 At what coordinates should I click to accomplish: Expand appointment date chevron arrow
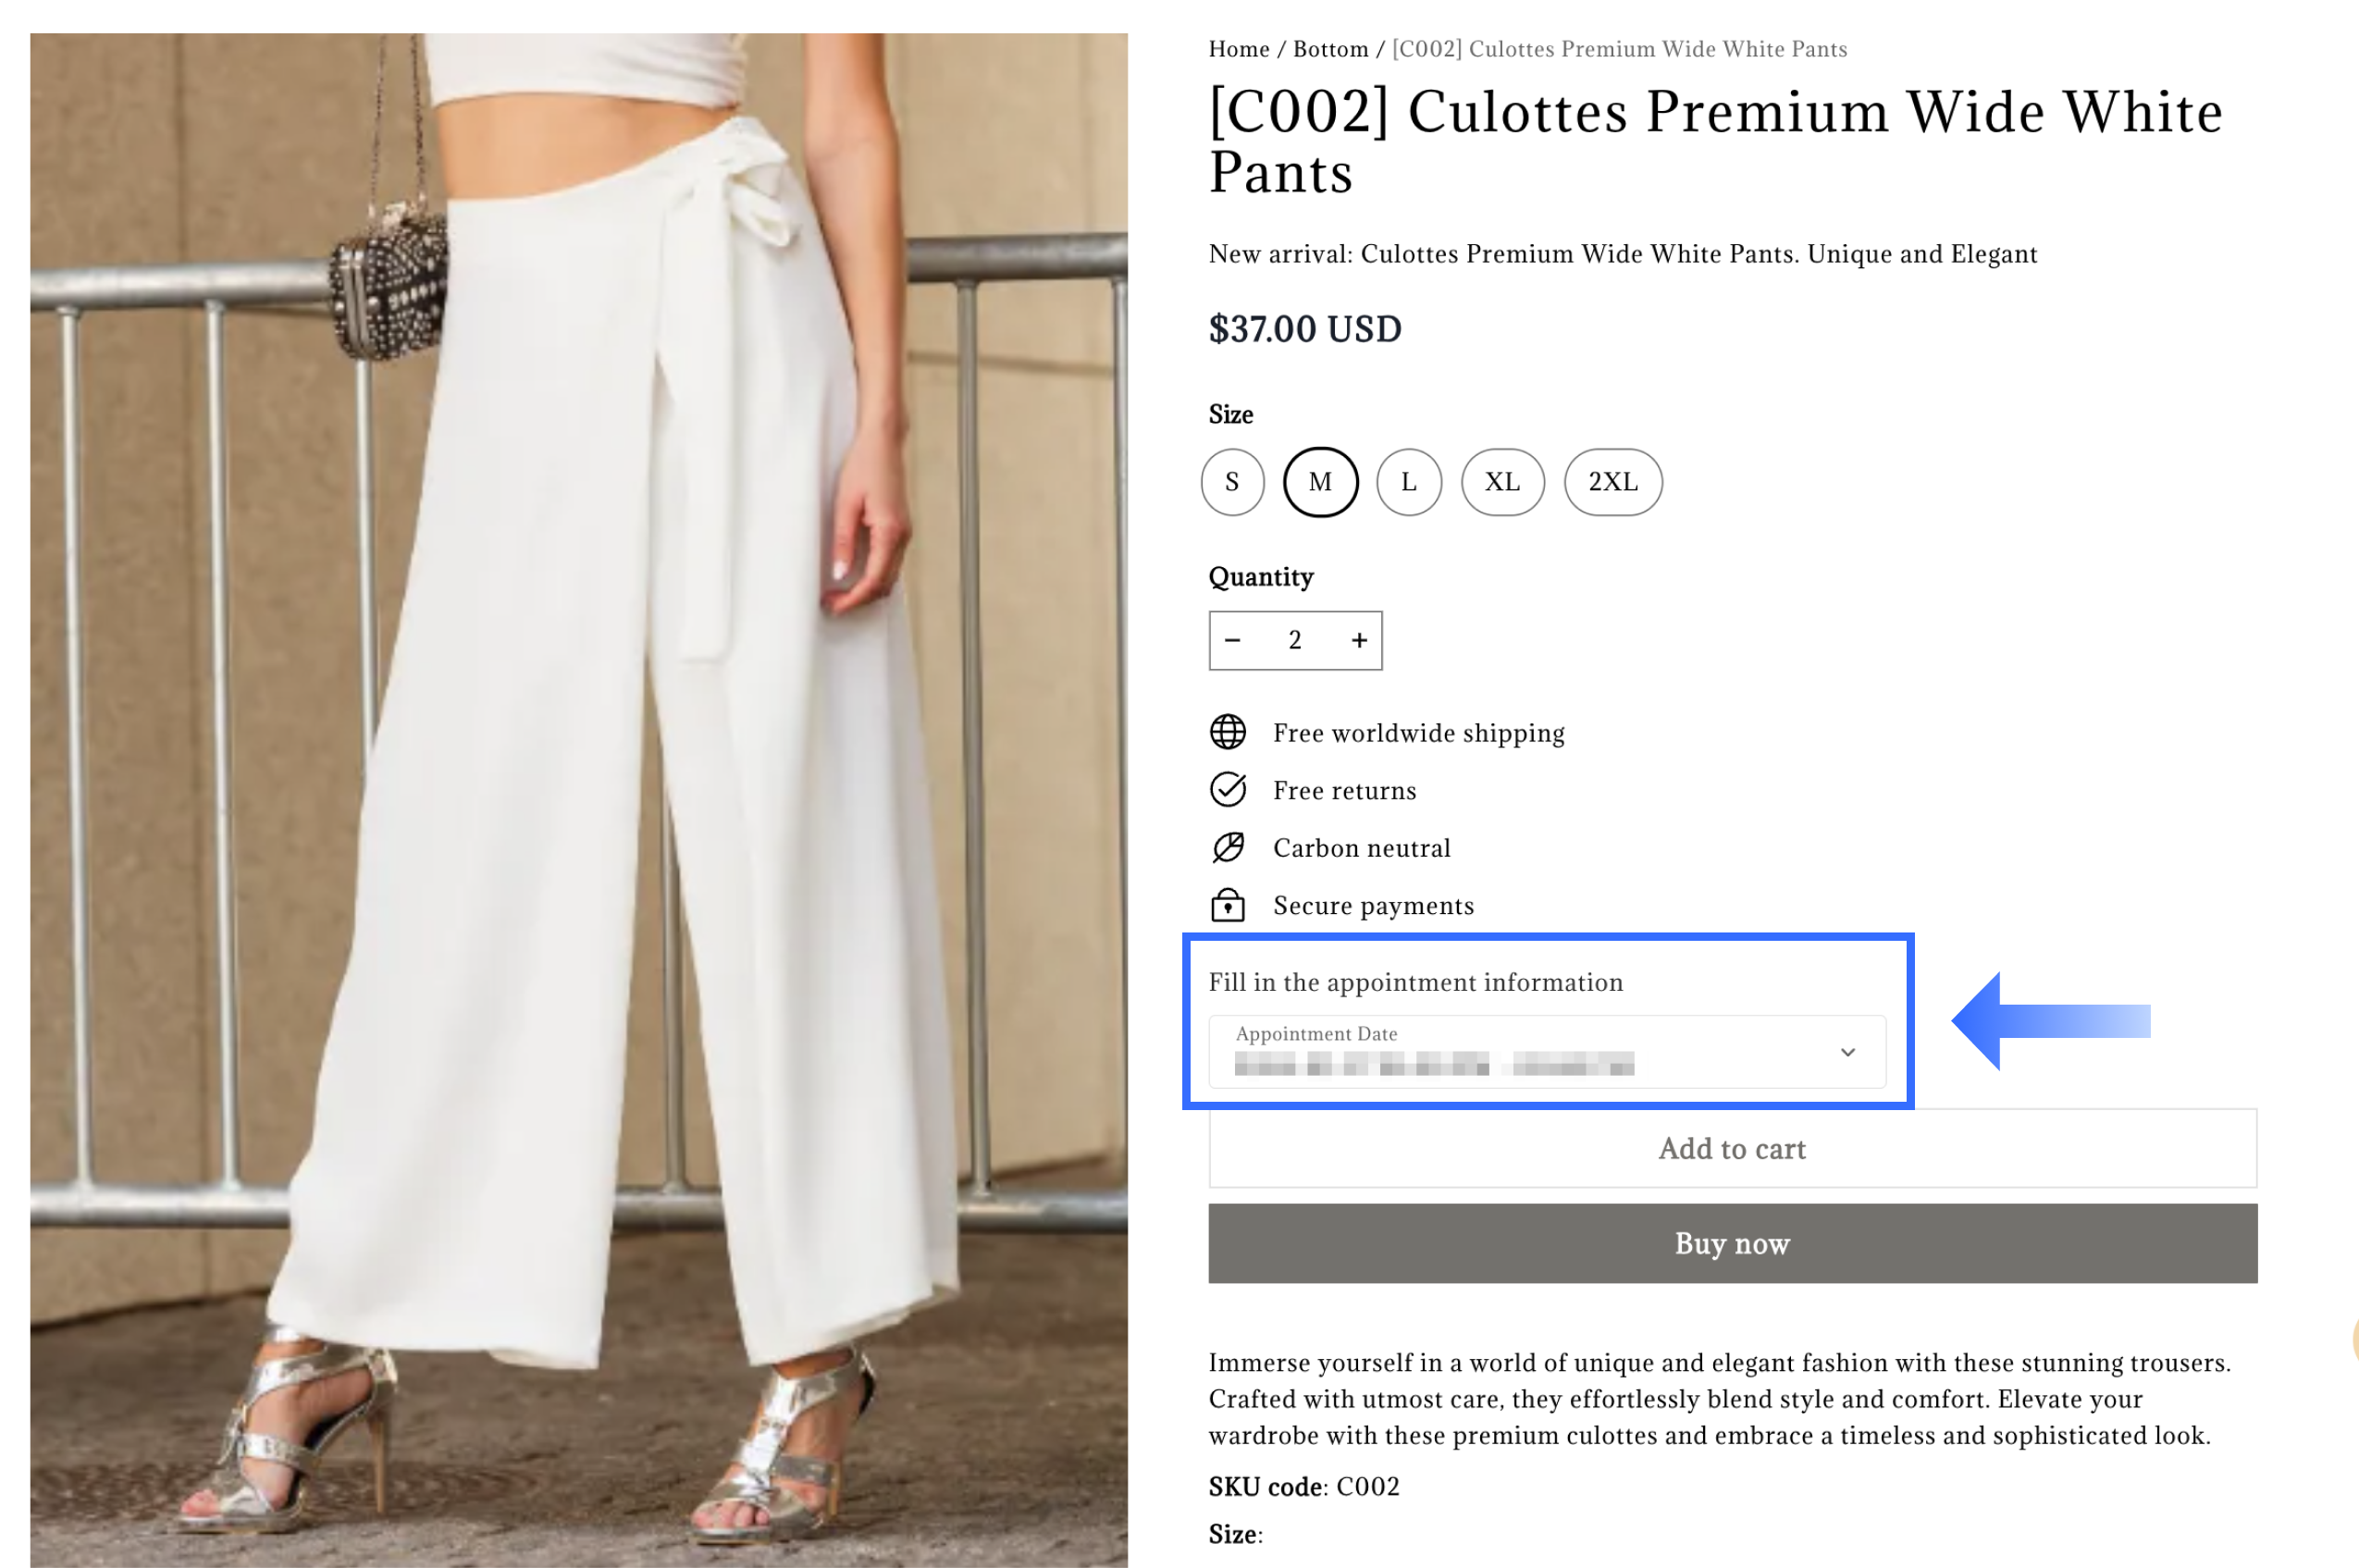(1847, 1052)
